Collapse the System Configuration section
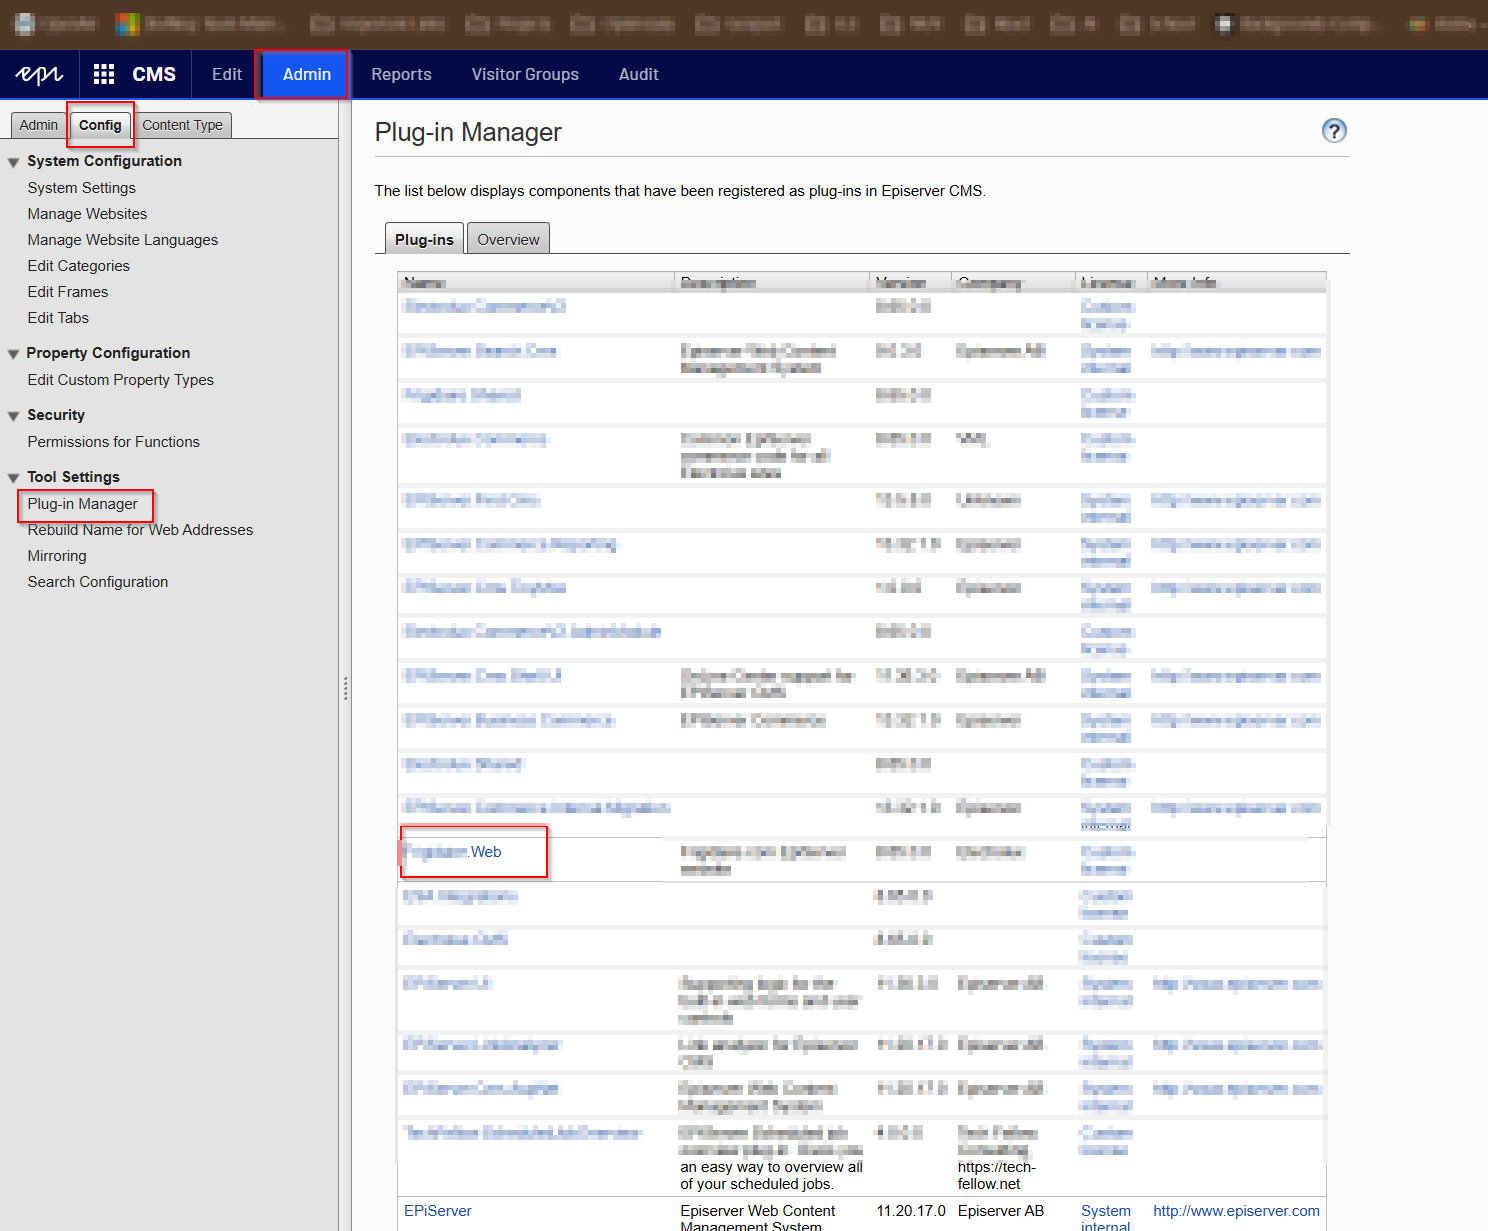The image size is (1488, 1231). click(13, 161)
